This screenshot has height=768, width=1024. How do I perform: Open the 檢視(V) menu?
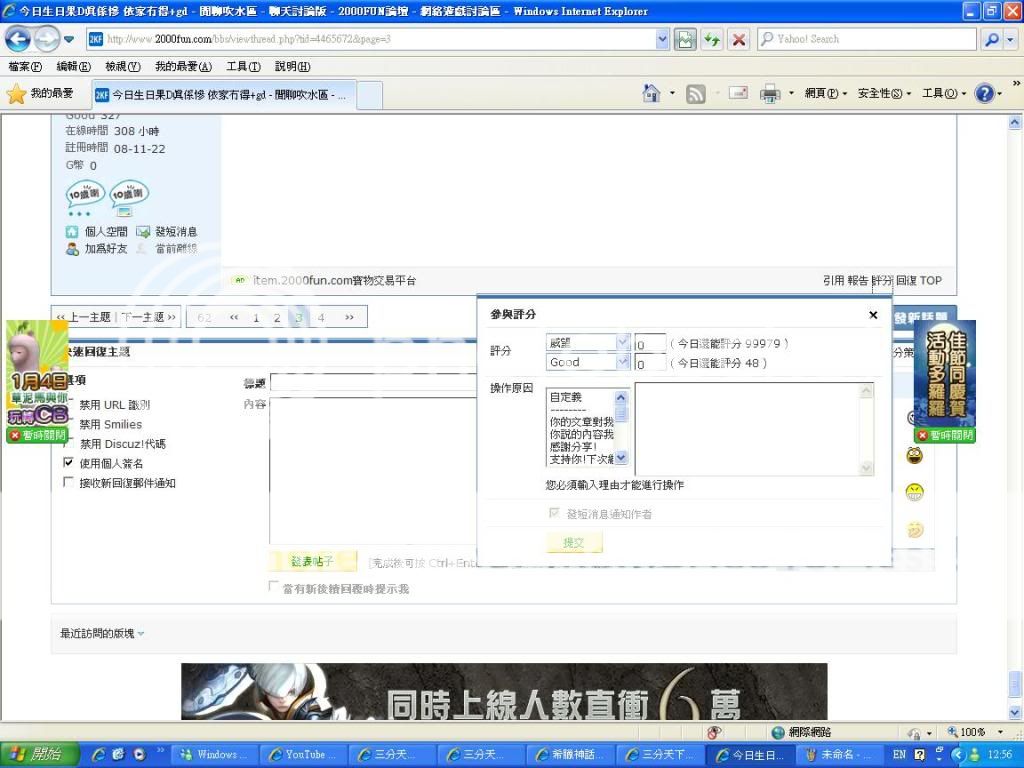(x=122, y=66)
